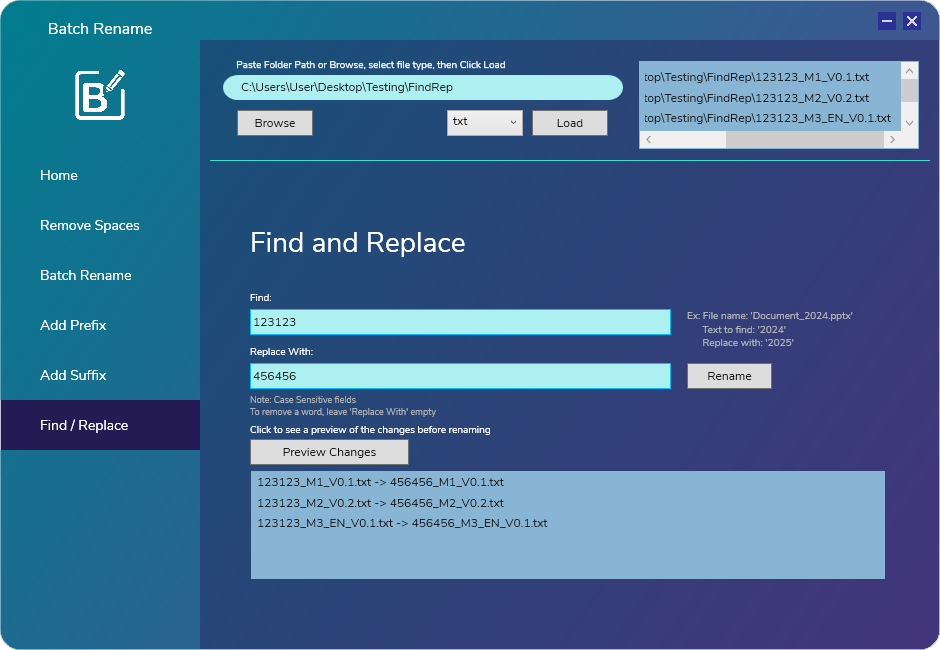Screen dimensions: 940x650
Task: Open the Add Prefix page
Action: pos(73,325)
